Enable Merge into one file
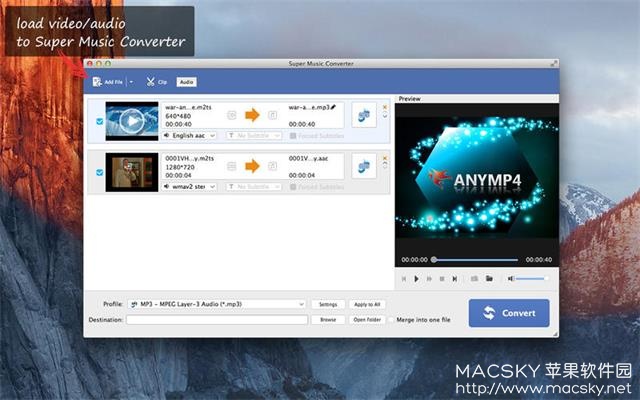 (x=391, y=320)
